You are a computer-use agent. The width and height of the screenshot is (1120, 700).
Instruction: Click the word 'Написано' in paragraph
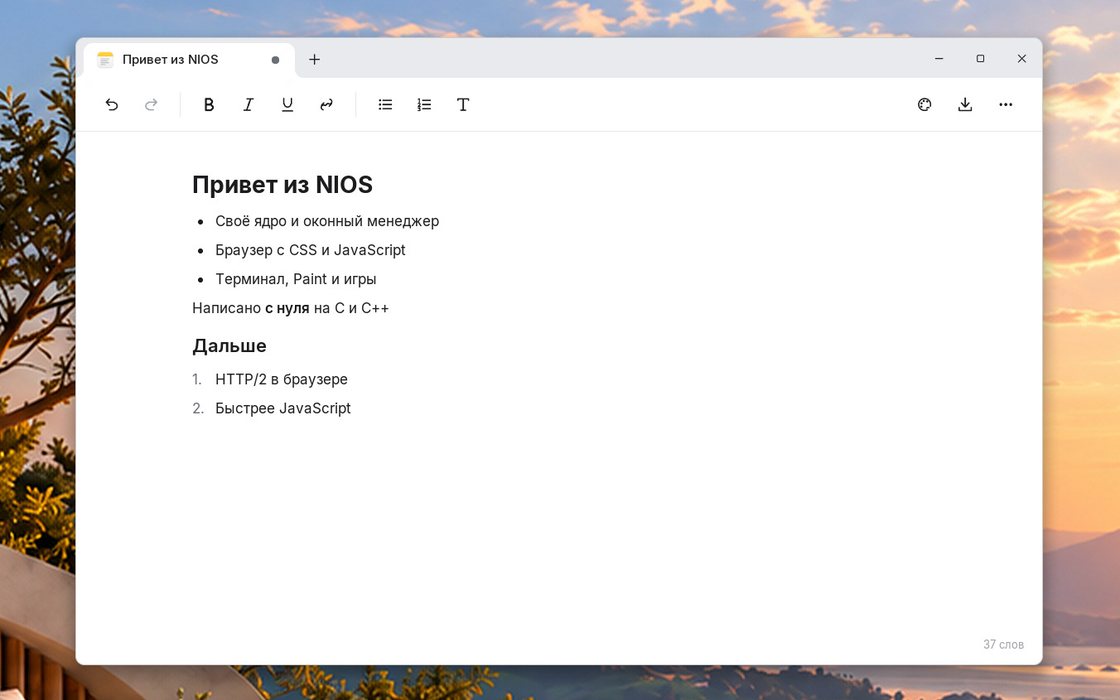pyautogui.click(x=226, y=309)
